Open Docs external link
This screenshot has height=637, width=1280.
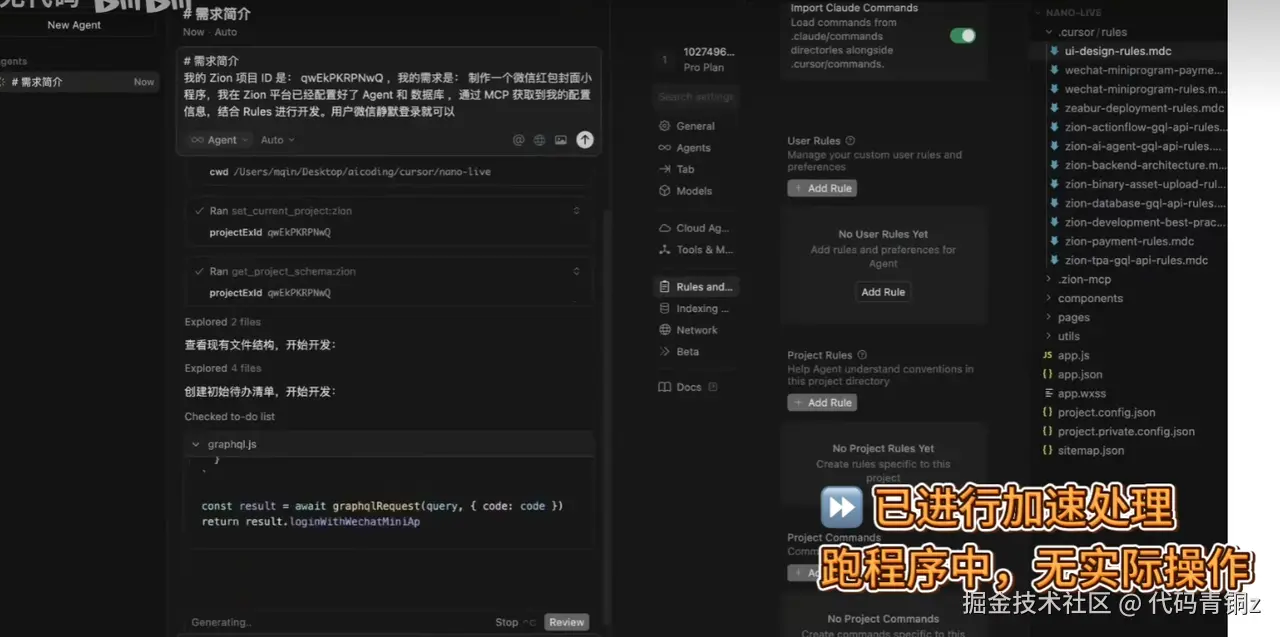tap(689, 387)
